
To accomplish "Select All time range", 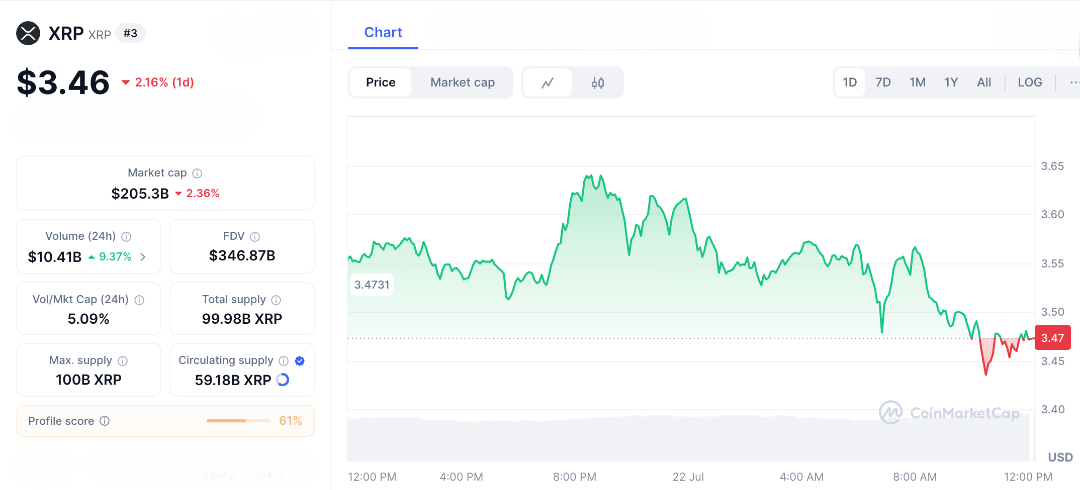I will [984, 82].
